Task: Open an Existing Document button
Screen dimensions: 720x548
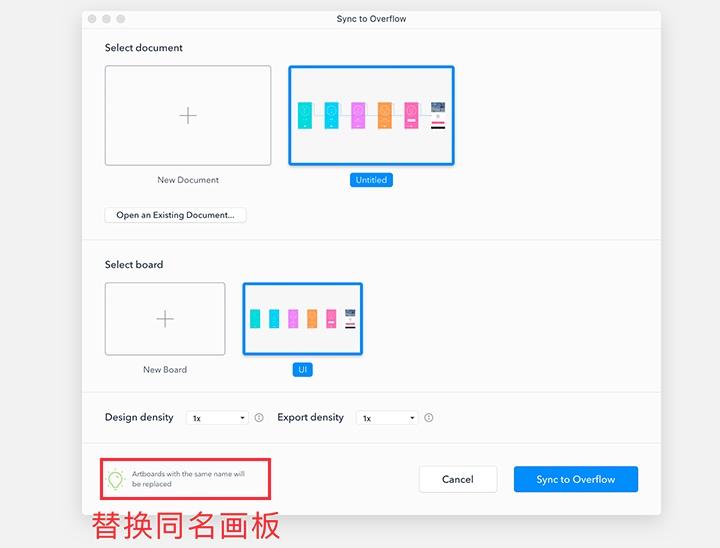Action: (x=175, y=215)
